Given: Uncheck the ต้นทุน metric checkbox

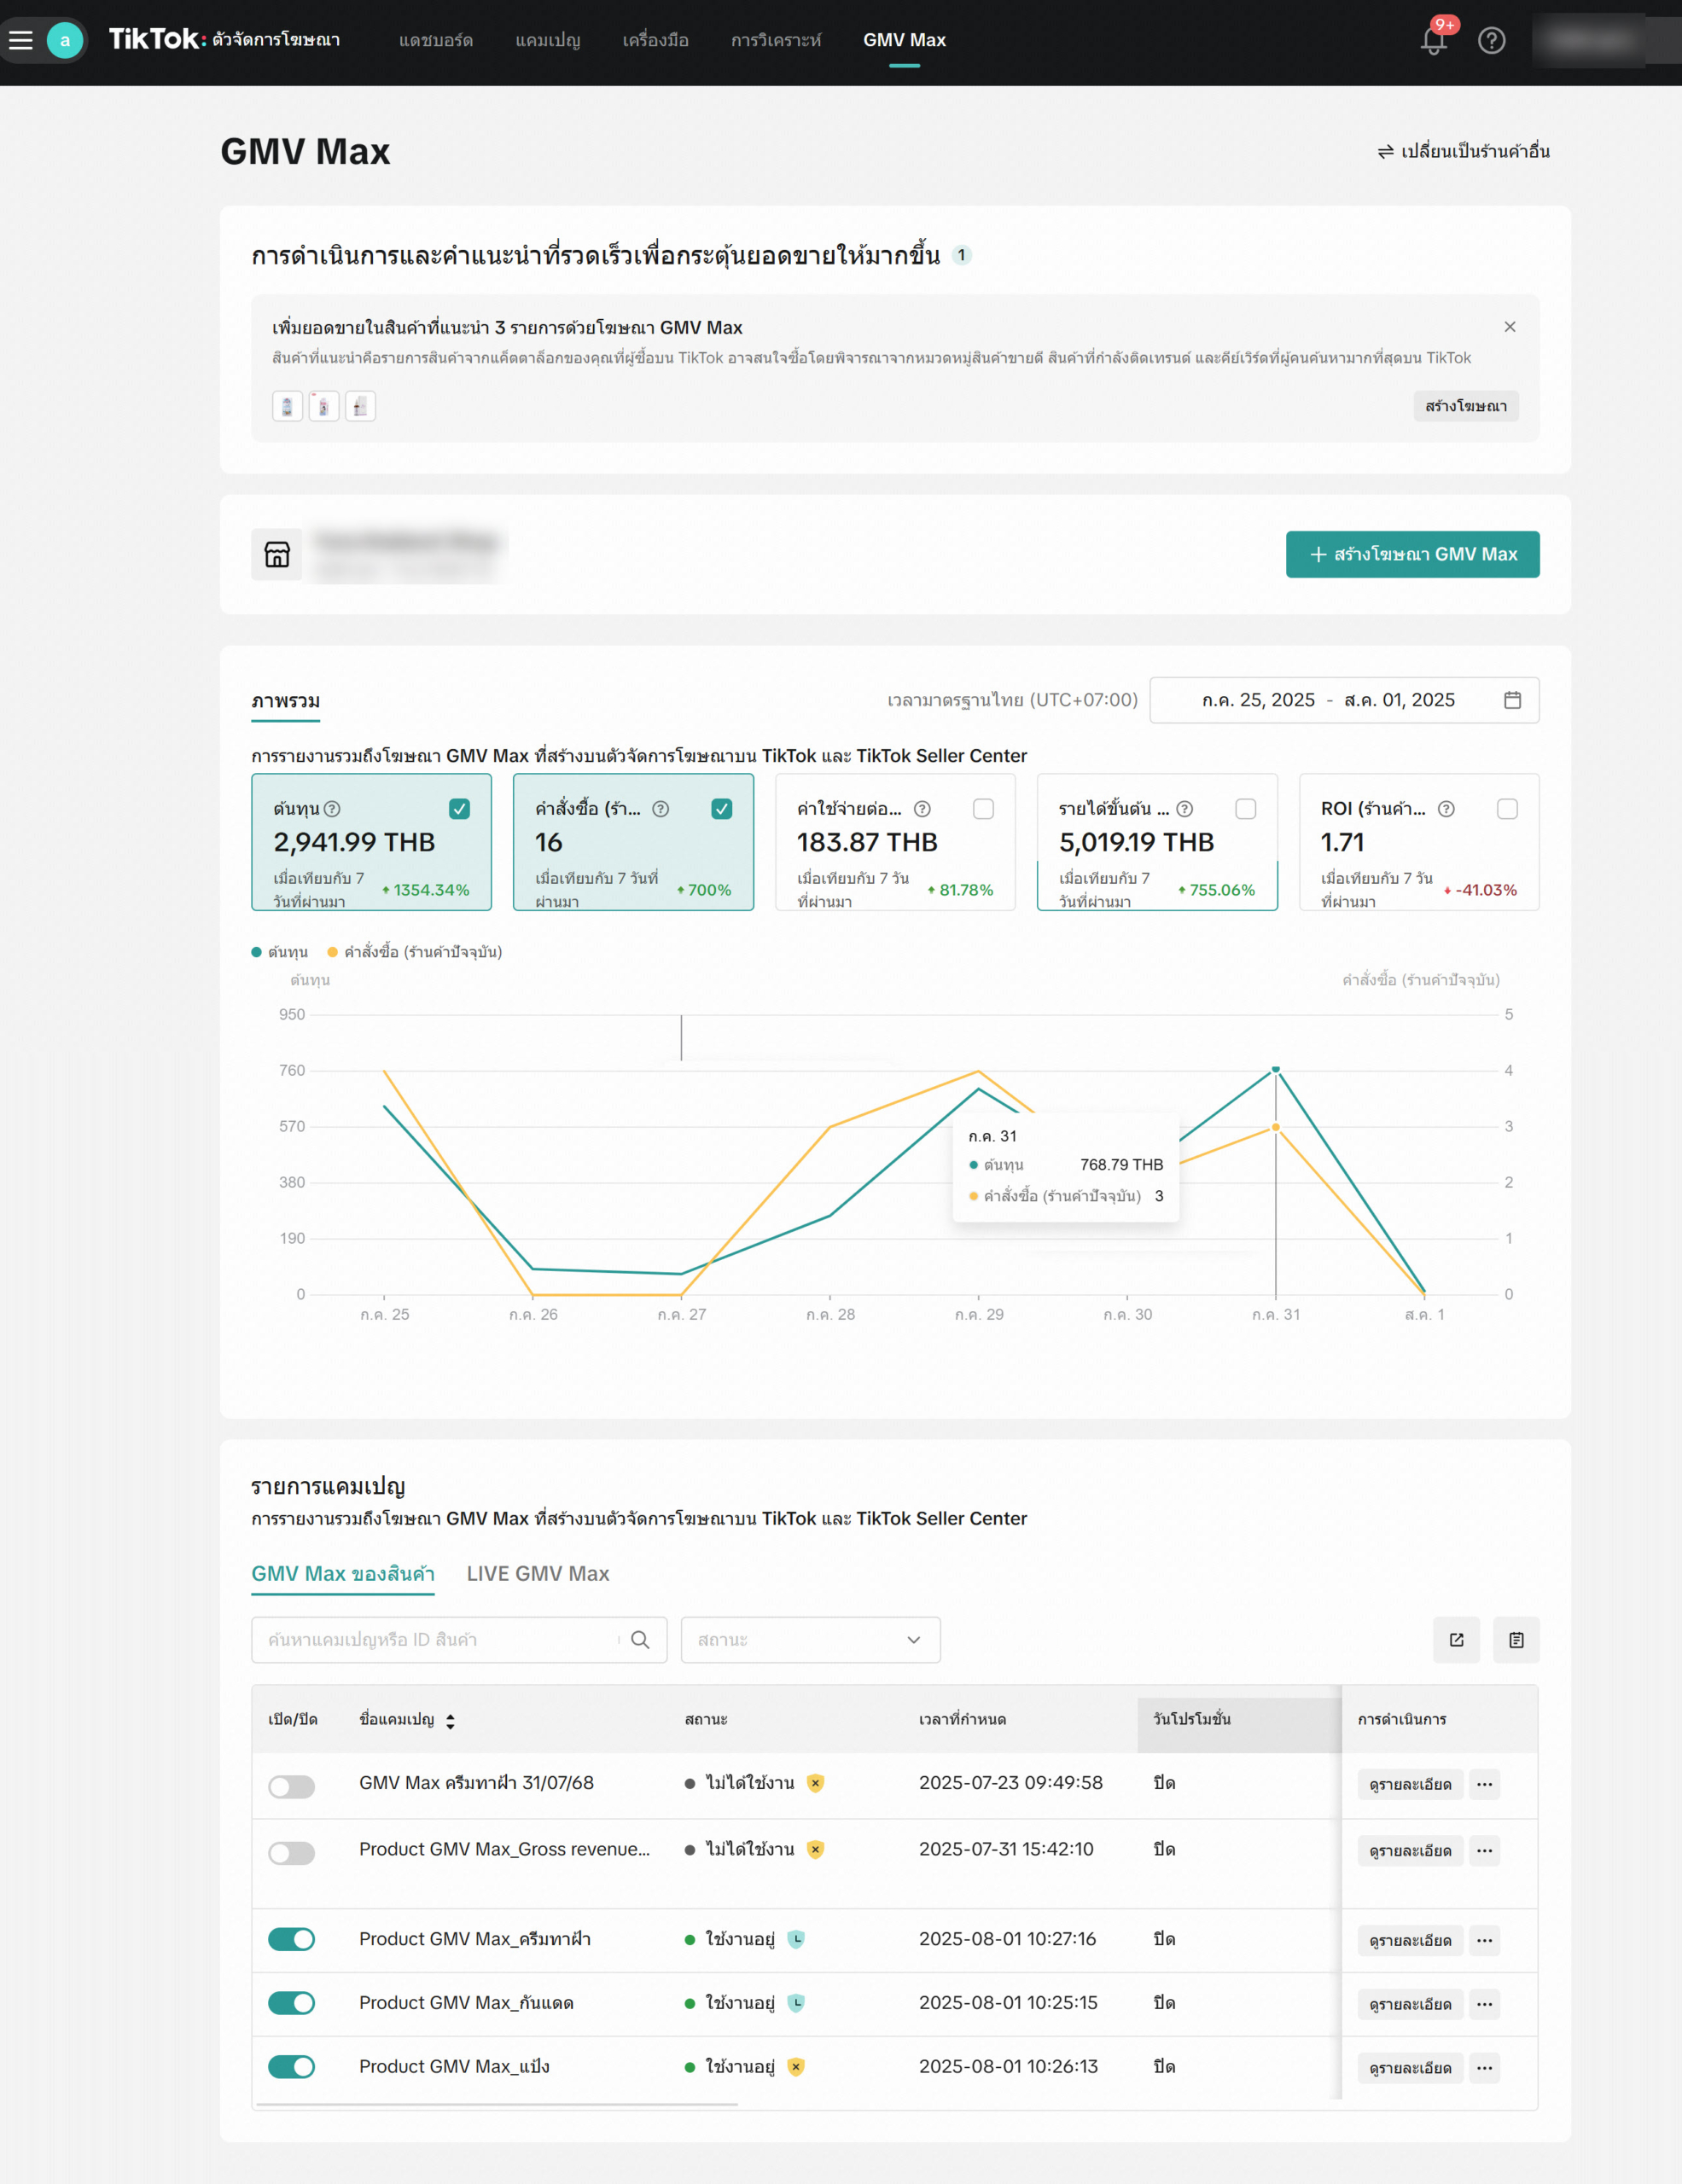Looking at the screenshot, I should [x=460, y=809].
